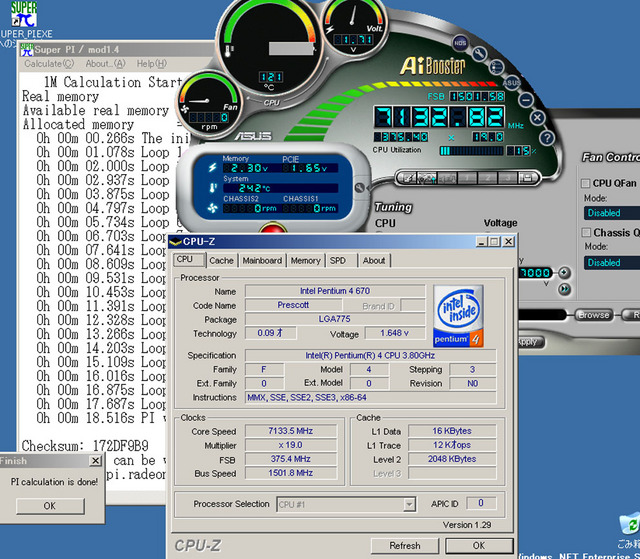This screenshot has height=559, width=640.
Task: Click the 18.516s PI result line
Action: pyautogui.click(x=101, y=418)
